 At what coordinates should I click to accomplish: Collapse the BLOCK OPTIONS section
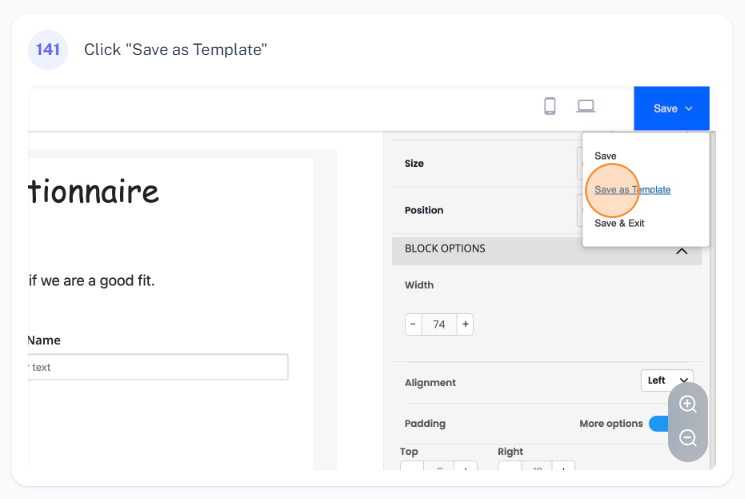tap(681, 250)
